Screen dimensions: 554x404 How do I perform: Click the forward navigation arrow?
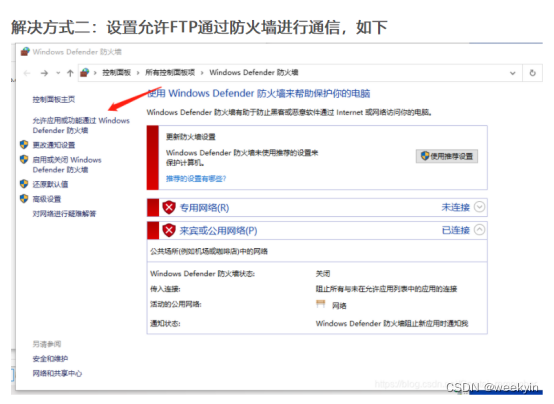coord(44,73)
